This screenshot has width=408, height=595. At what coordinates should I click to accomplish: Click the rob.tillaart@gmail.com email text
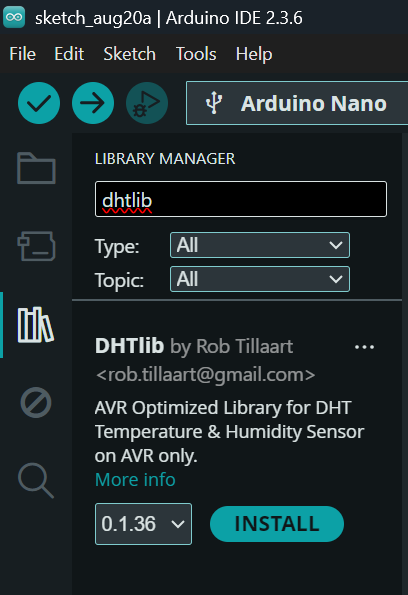(x=205, y=375)
